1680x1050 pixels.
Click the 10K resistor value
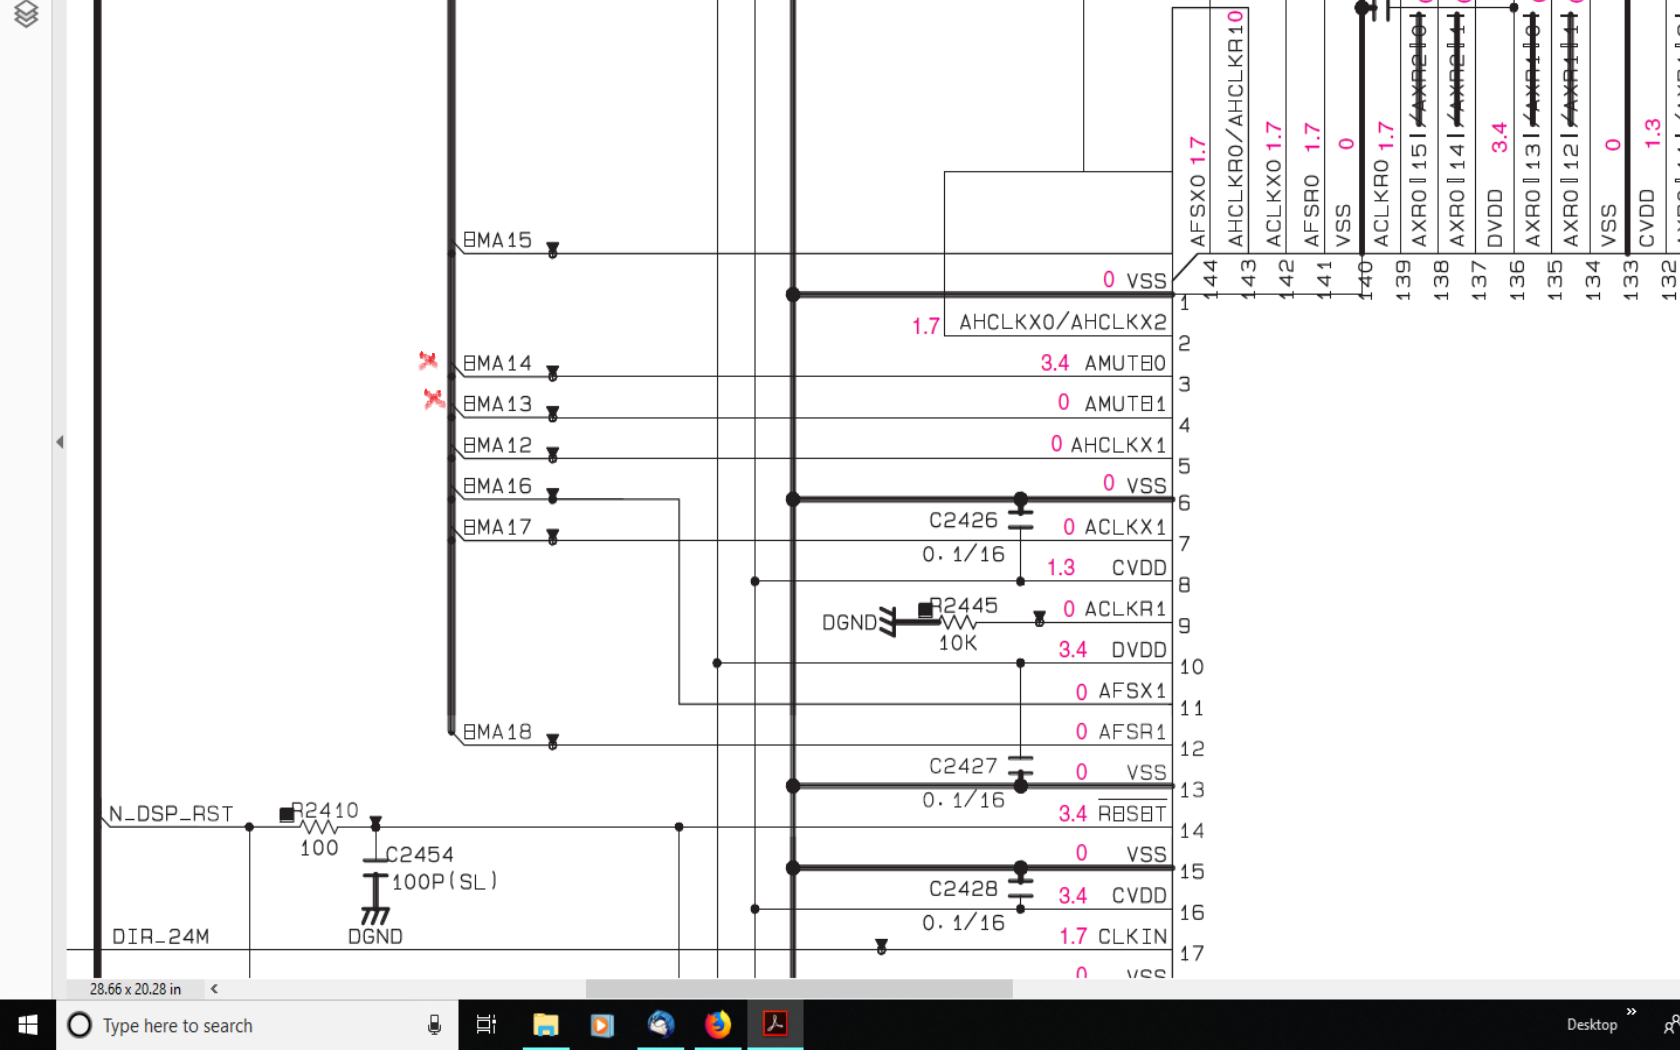coord(958,643)
